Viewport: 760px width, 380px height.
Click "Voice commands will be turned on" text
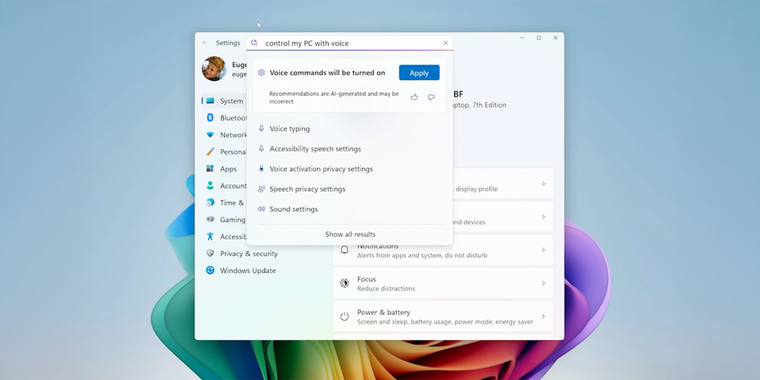327,73
